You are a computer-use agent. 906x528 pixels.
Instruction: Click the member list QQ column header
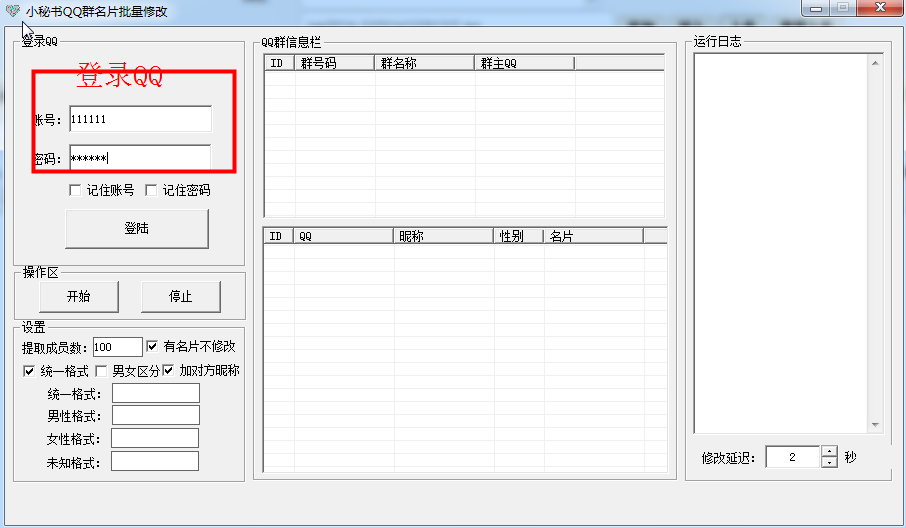point(344,236)
